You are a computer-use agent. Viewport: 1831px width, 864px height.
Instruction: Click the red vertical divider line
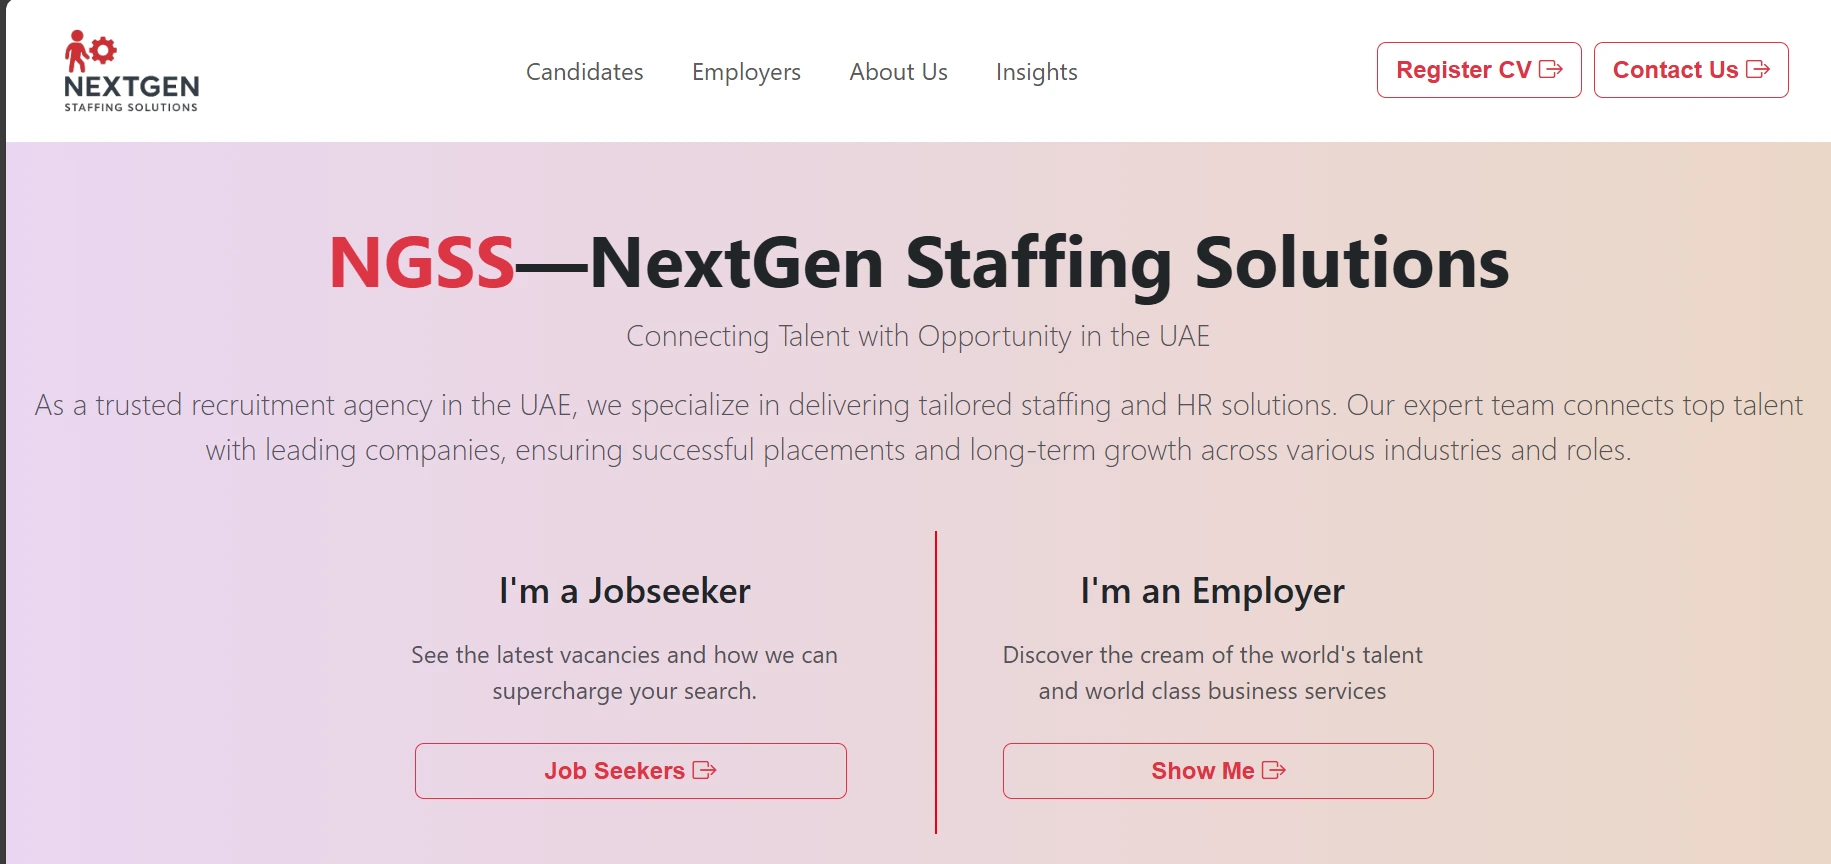point(936,682)
